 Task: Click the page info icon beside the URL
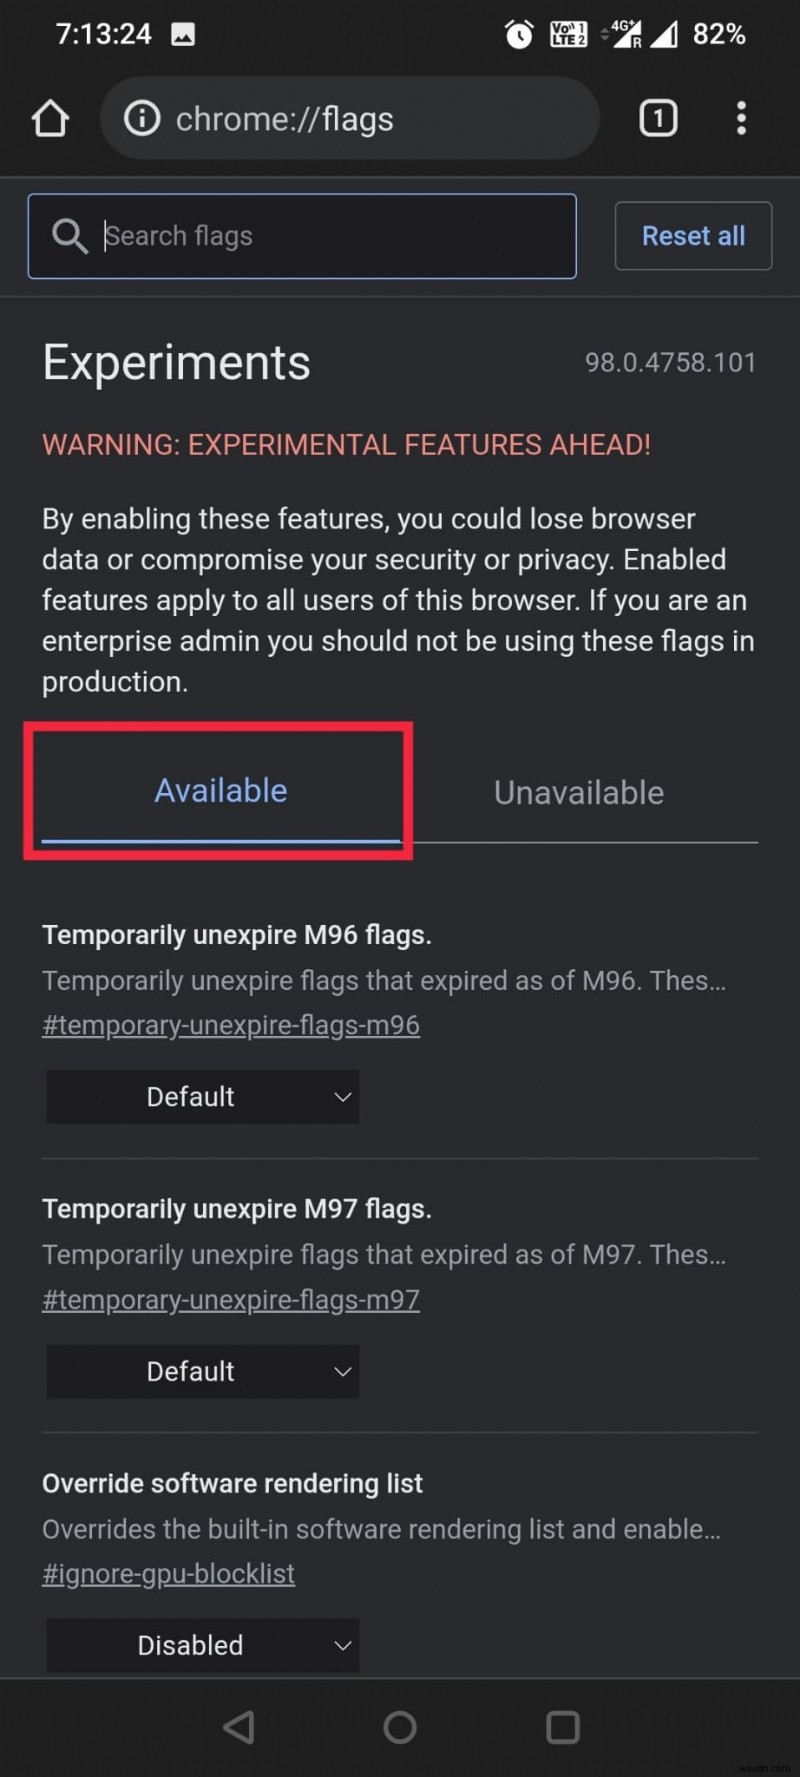pyautogui.click(x=141, y=118)
